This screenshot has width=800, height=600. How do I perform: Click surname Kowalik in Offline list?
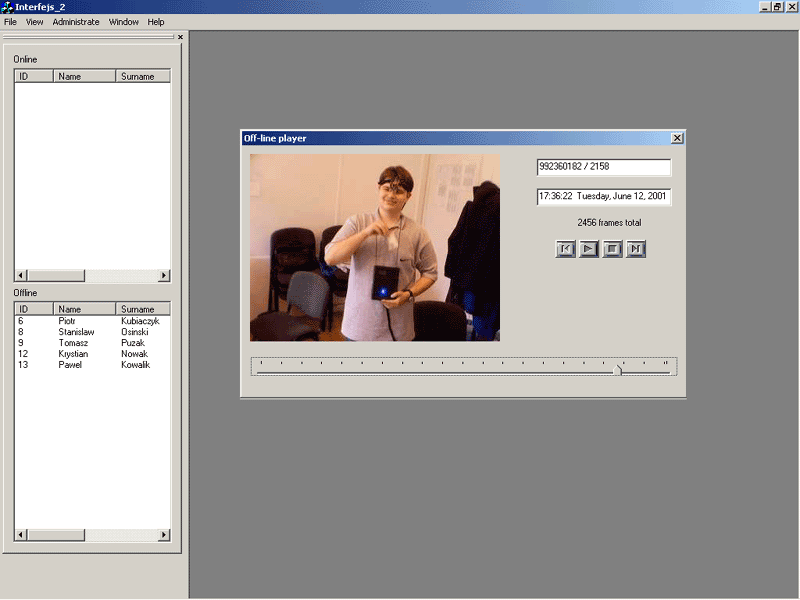[135, 365]
